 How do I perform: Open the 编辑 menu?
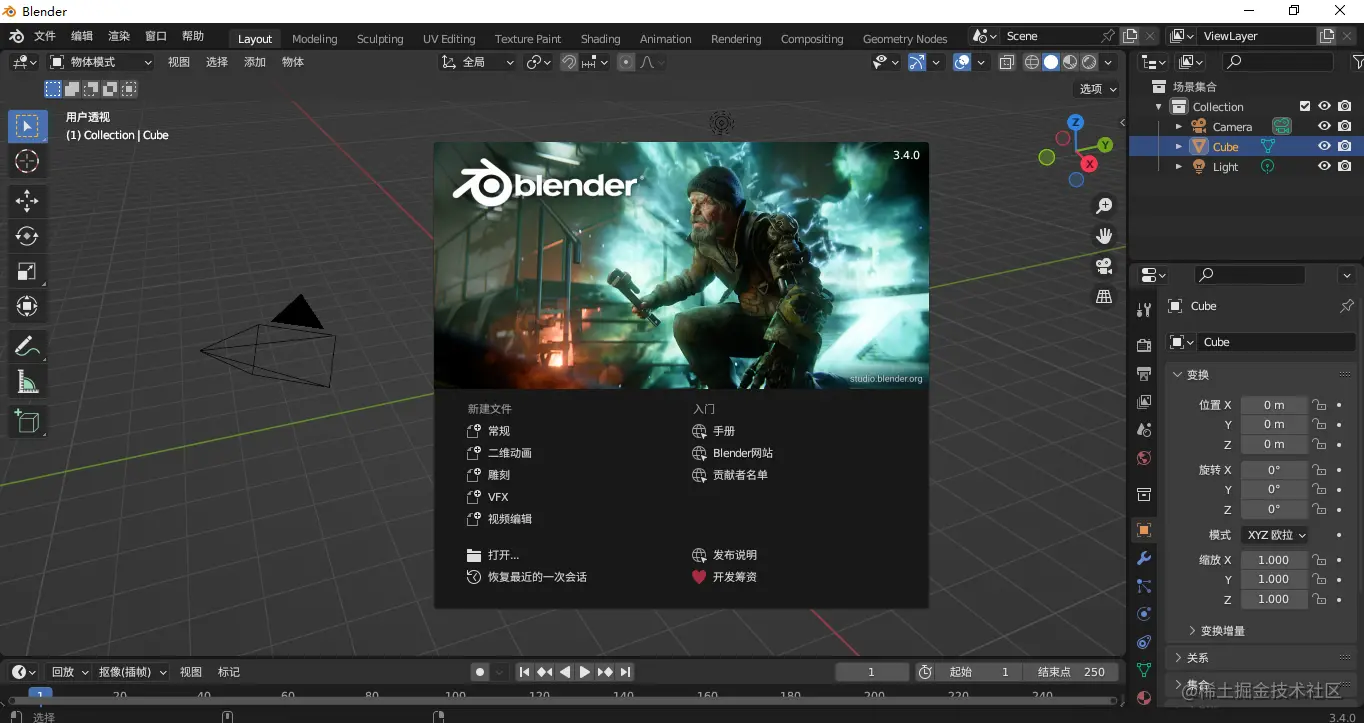click(x=82, y=36)
